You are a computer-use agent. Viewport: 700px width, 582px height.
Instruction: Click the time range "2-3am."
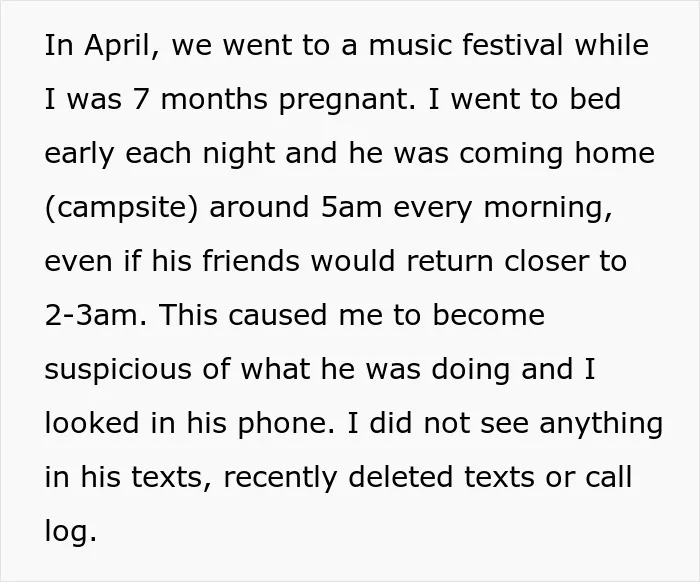(96, 315)
